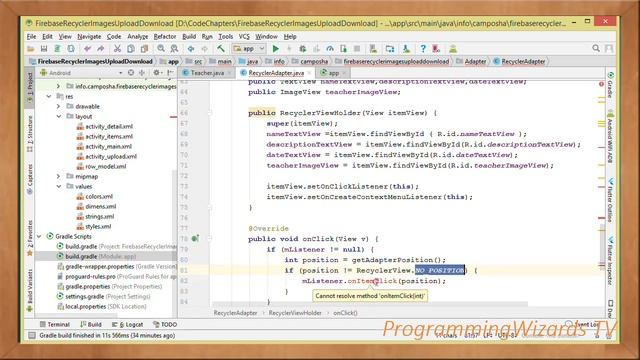Open the Build menu
This screenshot has height=360, width=640.
click(189, 37)
